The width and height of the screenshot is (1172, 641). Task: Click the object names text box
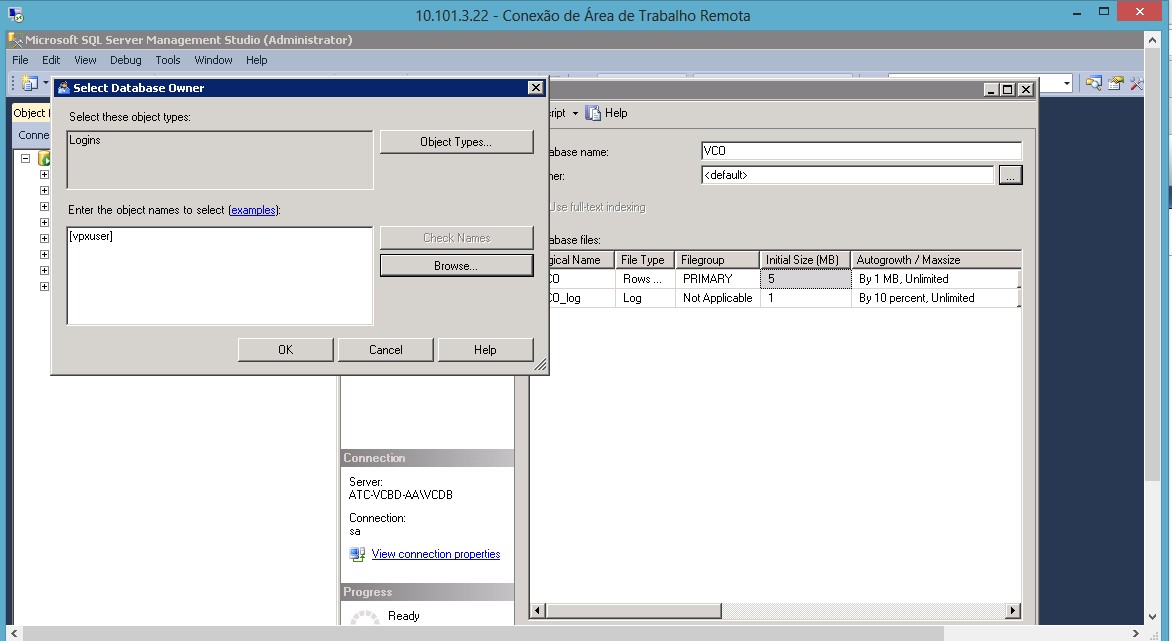219,275
